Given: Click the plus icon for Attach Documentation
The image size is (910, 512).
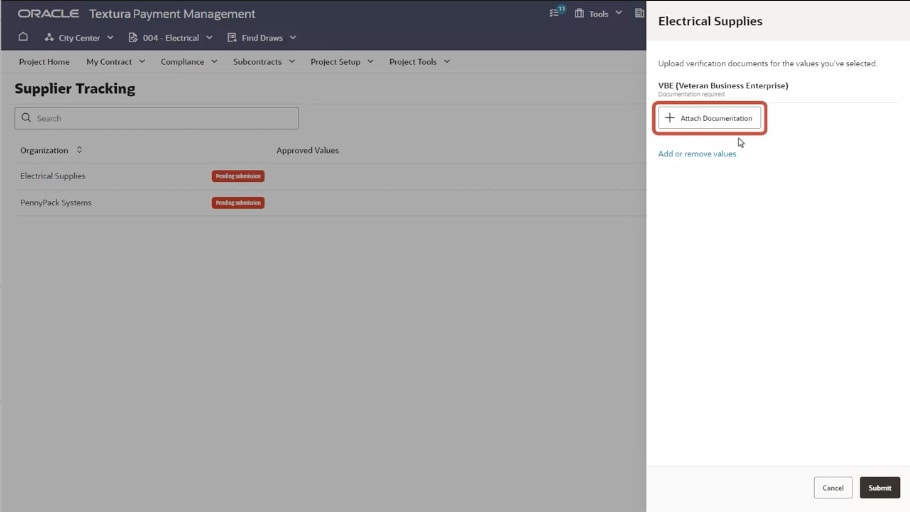Looking at the screenshot, I should click(x=670, y=118).
